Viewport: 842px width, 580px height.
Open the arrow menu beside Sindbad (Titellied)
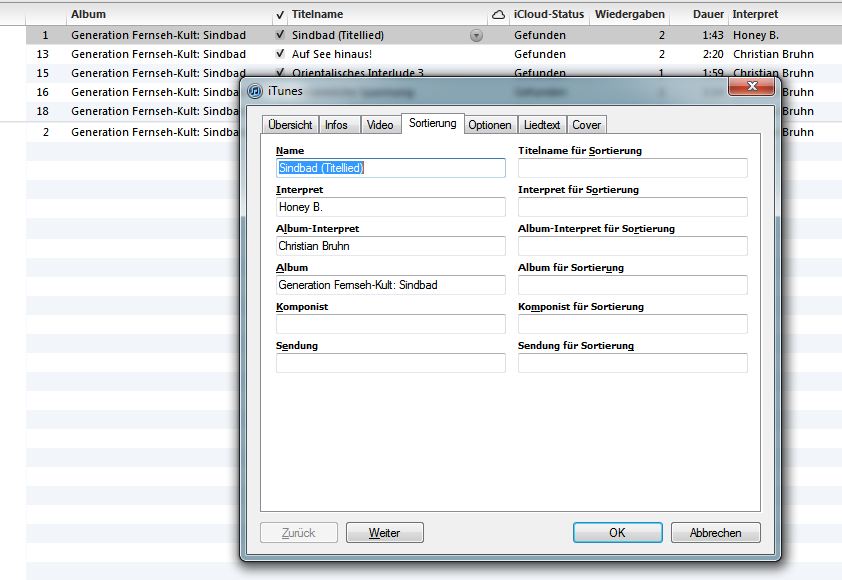(476, 35)
